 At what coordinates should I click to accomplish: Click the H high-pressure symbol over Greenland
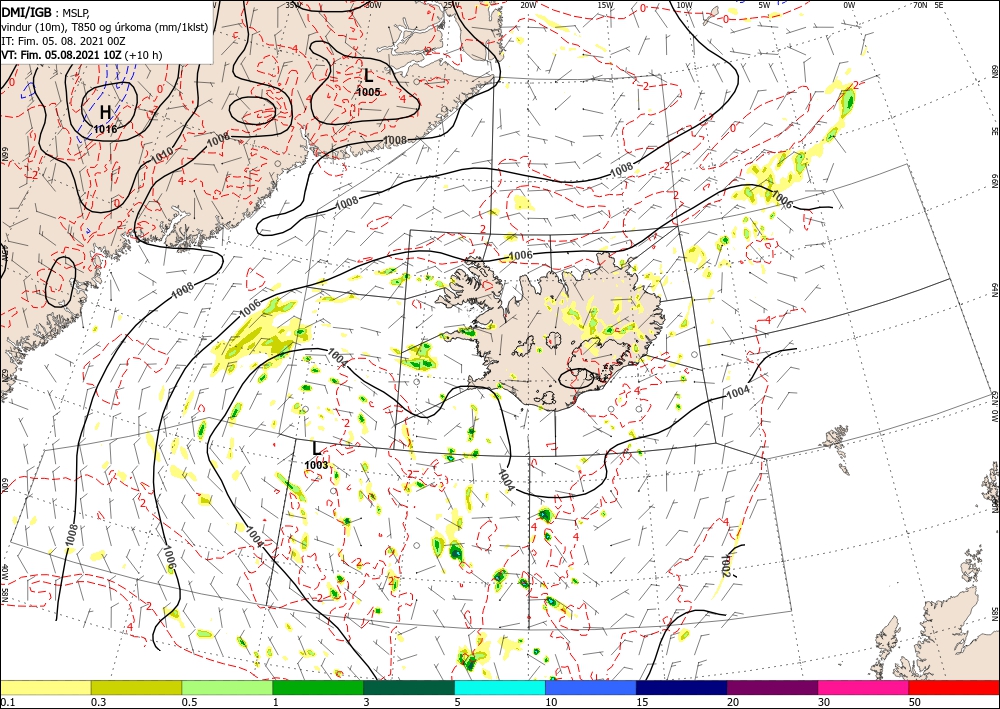(x=106, y=112)
